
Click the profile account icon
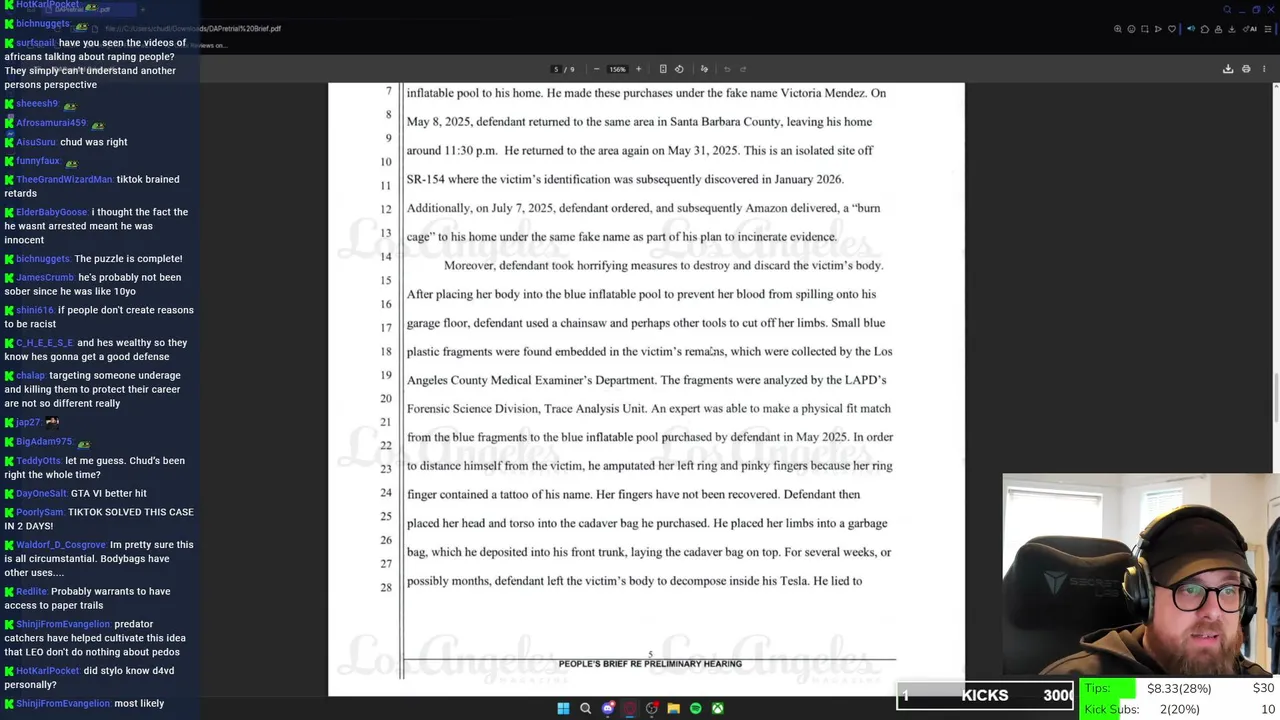1217,29
